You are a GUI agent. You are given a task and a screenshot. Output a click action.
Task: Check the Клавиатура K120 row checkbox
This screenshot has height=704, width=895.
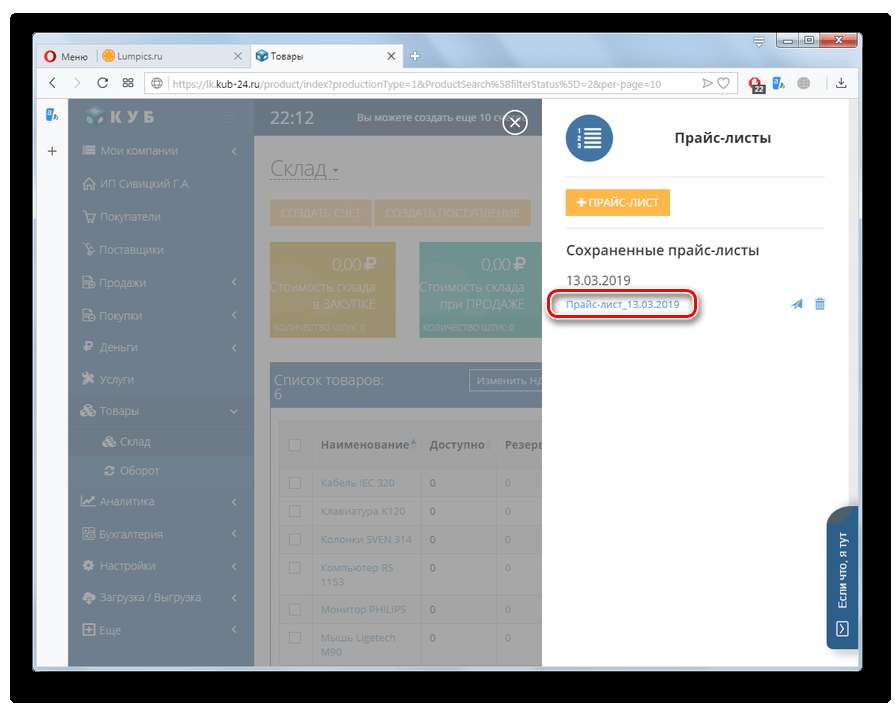[x=295, y=511]
